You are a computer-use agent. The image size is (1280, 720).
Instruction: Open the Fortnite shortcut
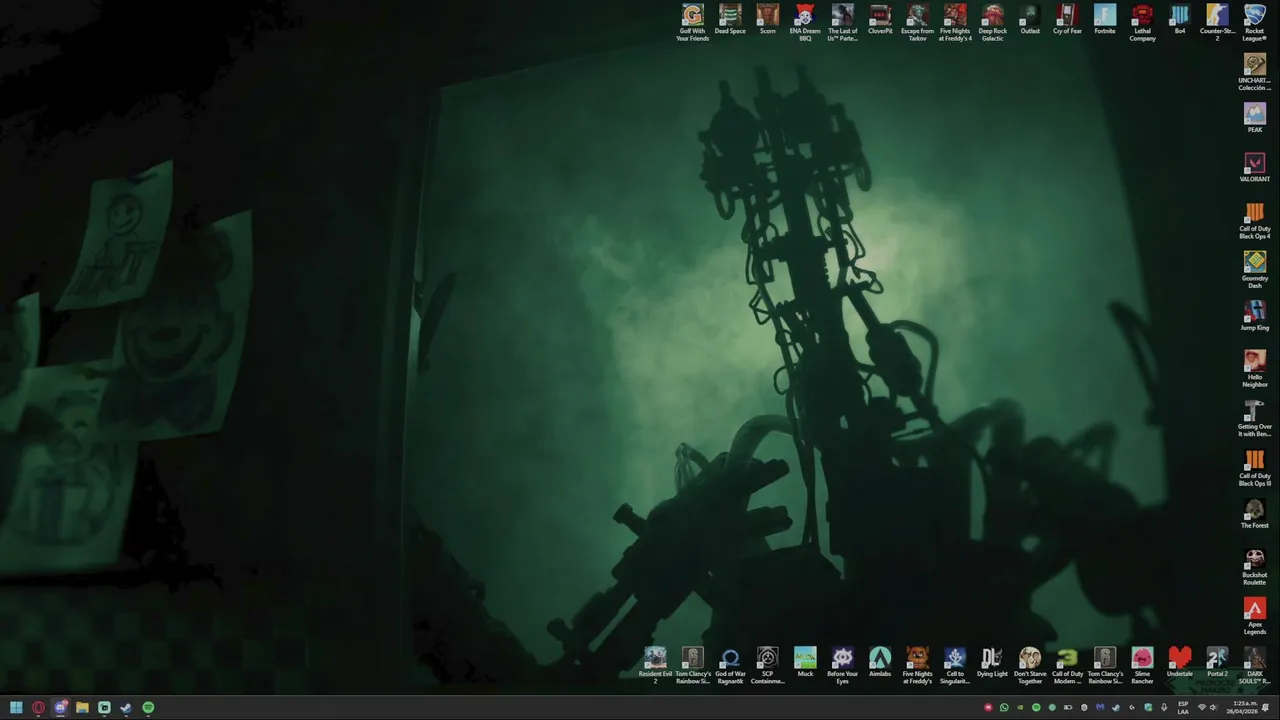pos(1105,19)
